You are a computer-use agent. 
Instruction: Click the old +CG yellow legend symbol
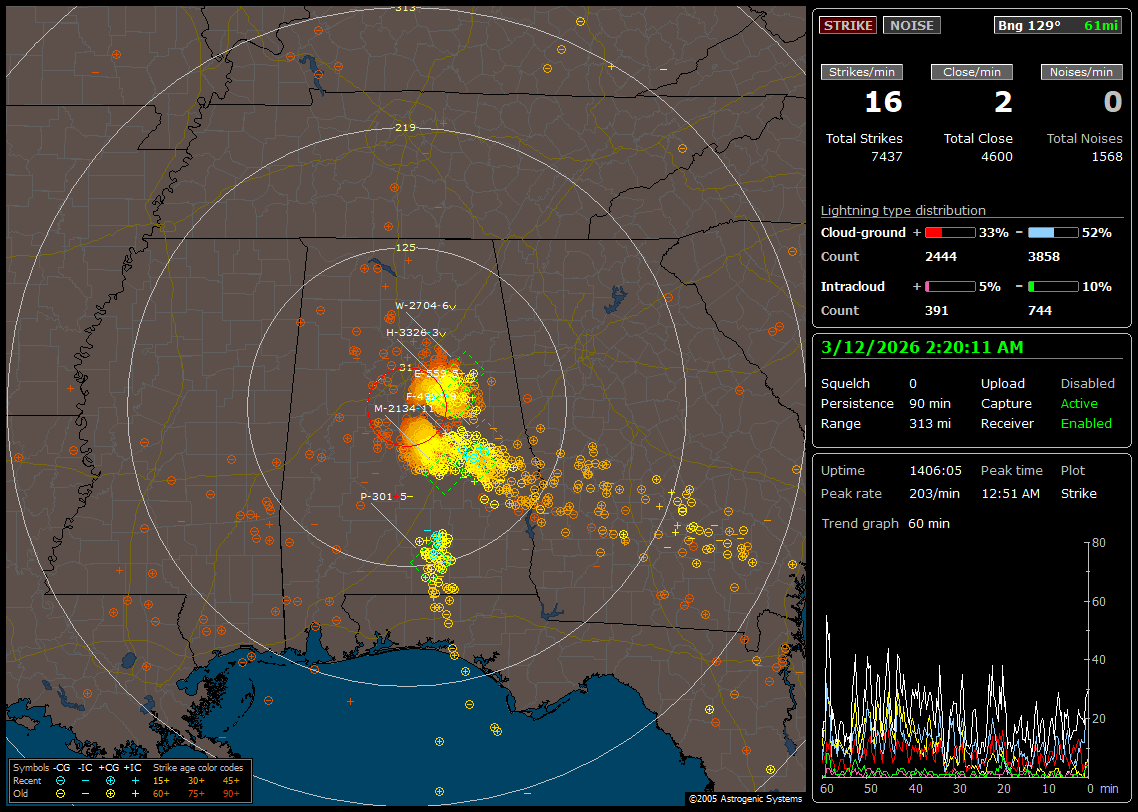[110, 793]
